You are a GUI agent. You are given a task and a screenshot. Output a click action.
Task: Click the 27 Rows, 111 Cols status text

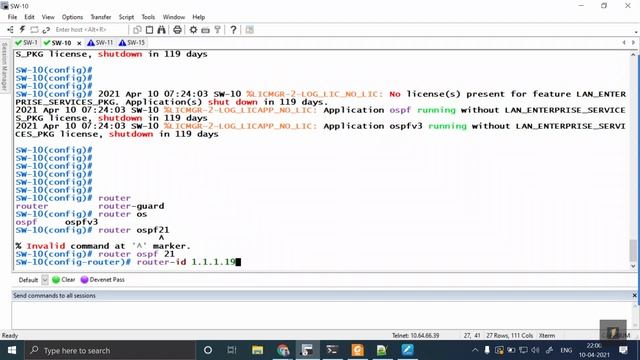[x=509, y=336]
